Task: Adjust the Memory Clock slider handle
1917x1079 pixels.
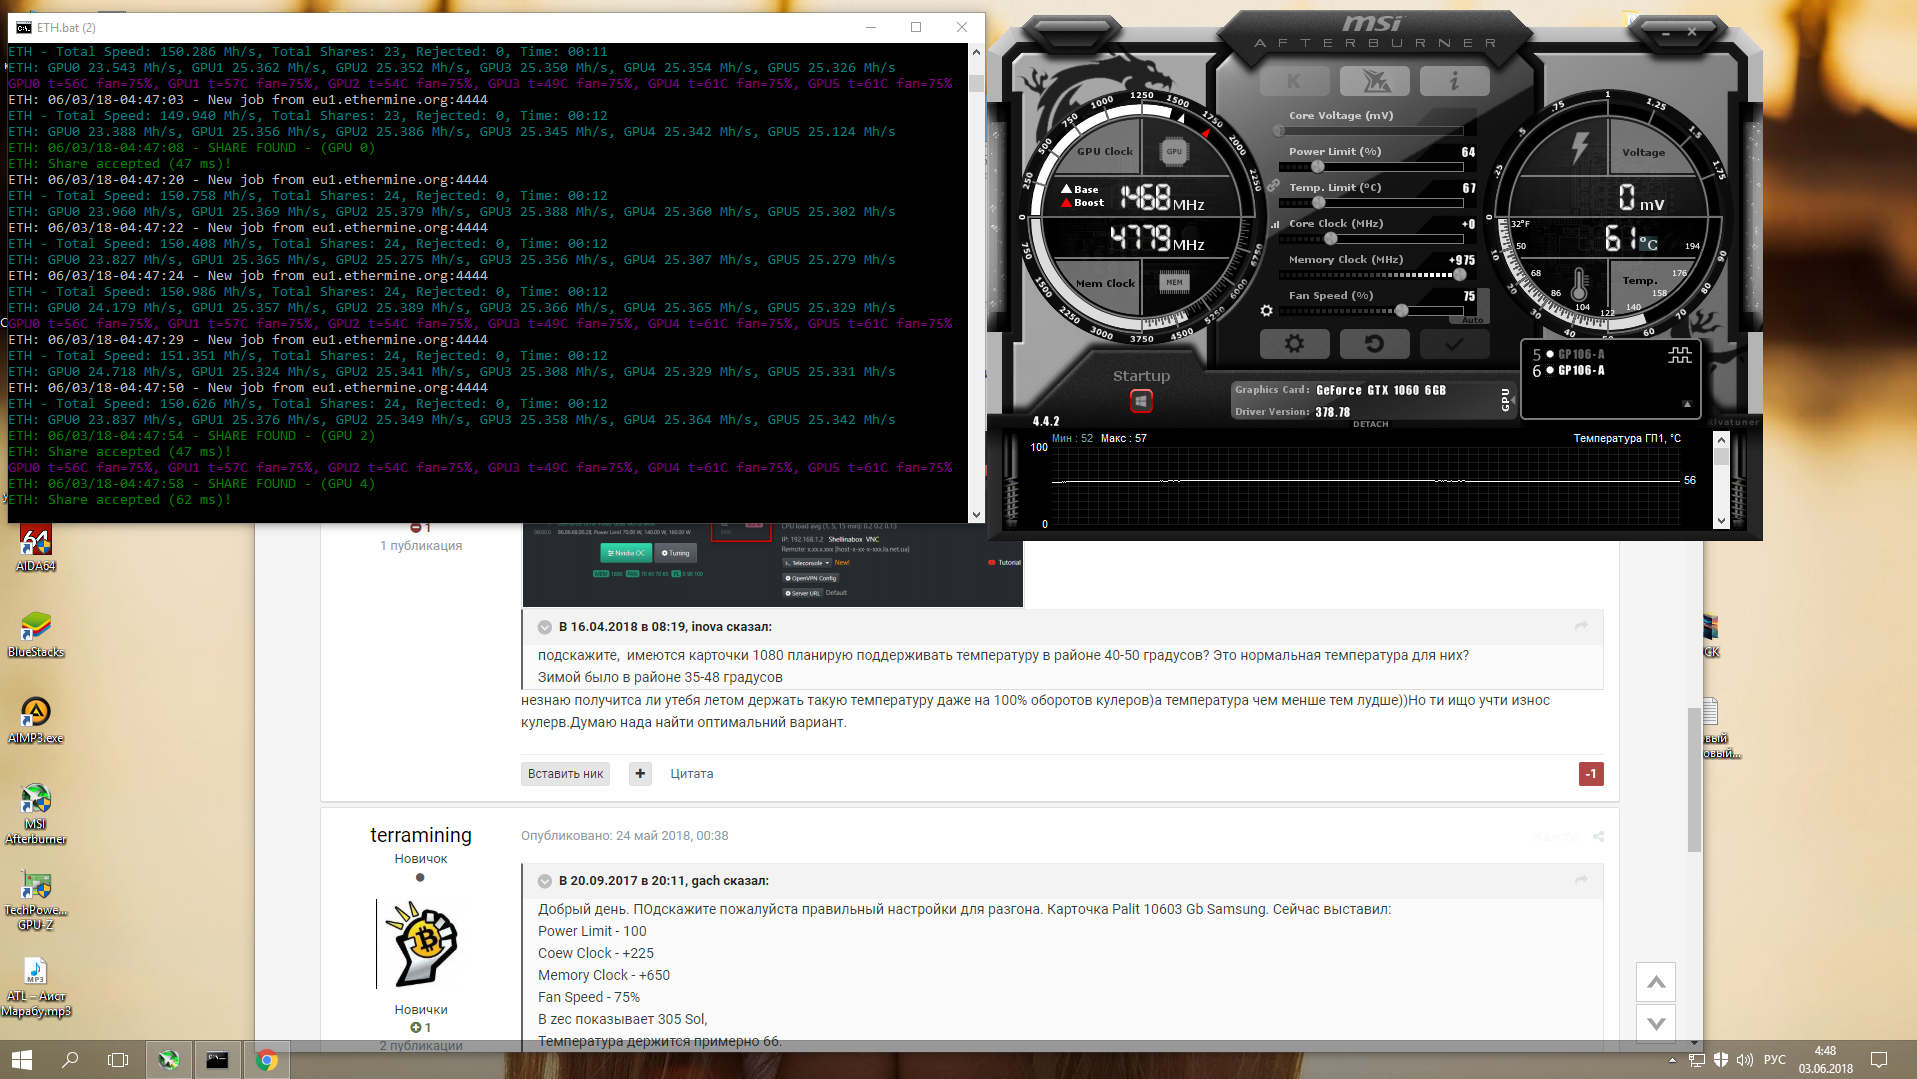Action: pyautogui.click(x=1460, y=275)
